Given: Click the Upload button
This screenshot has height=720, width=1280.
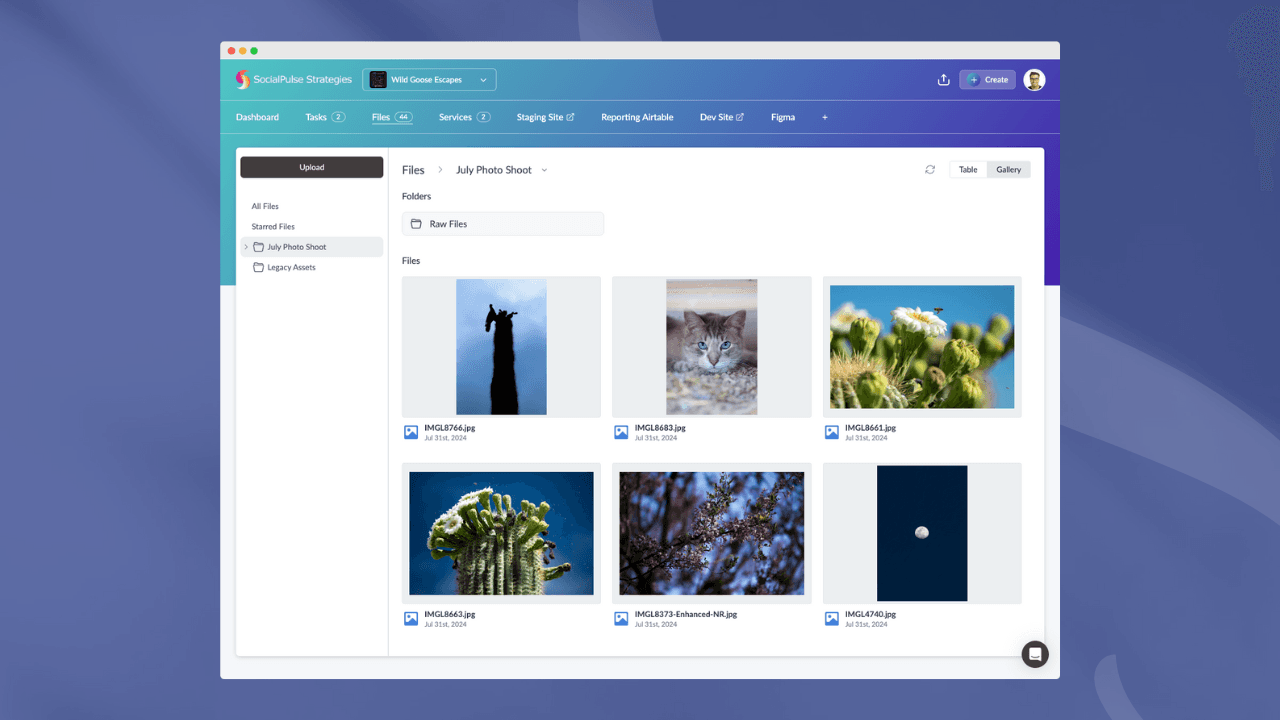Looking at the screenshot, I should point(311,167).
